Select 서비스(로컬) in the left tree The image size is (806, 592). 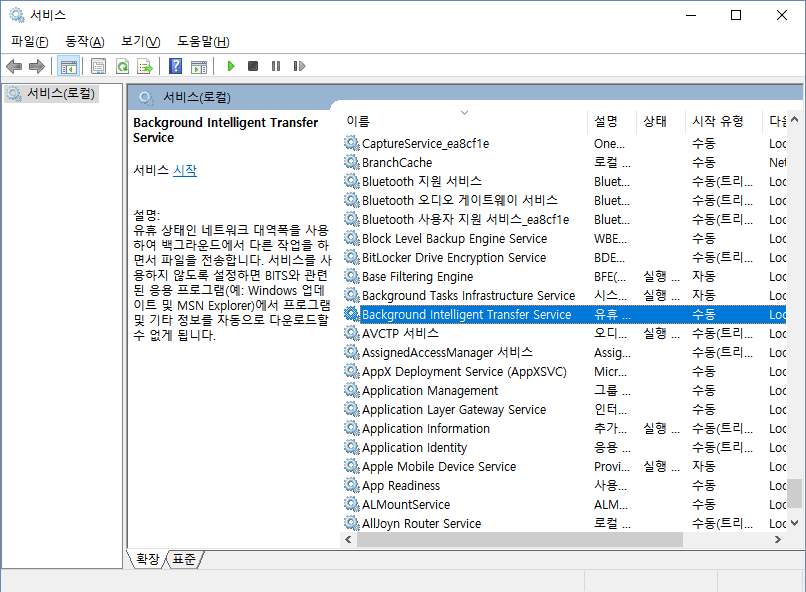[x=60, y=94]
